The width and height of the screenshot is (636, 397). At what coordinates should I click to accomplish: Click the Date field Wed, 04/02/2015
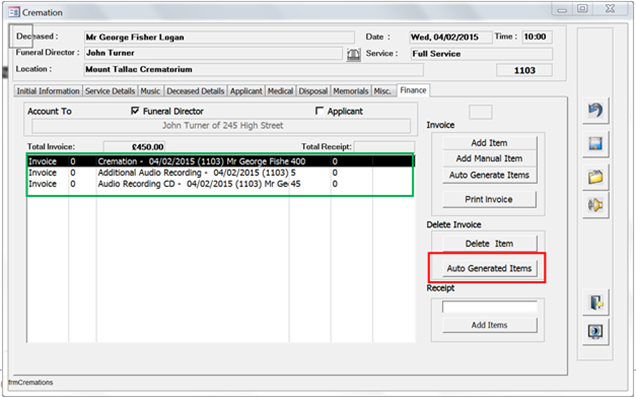pyautogui.click(x=450, y=37)
